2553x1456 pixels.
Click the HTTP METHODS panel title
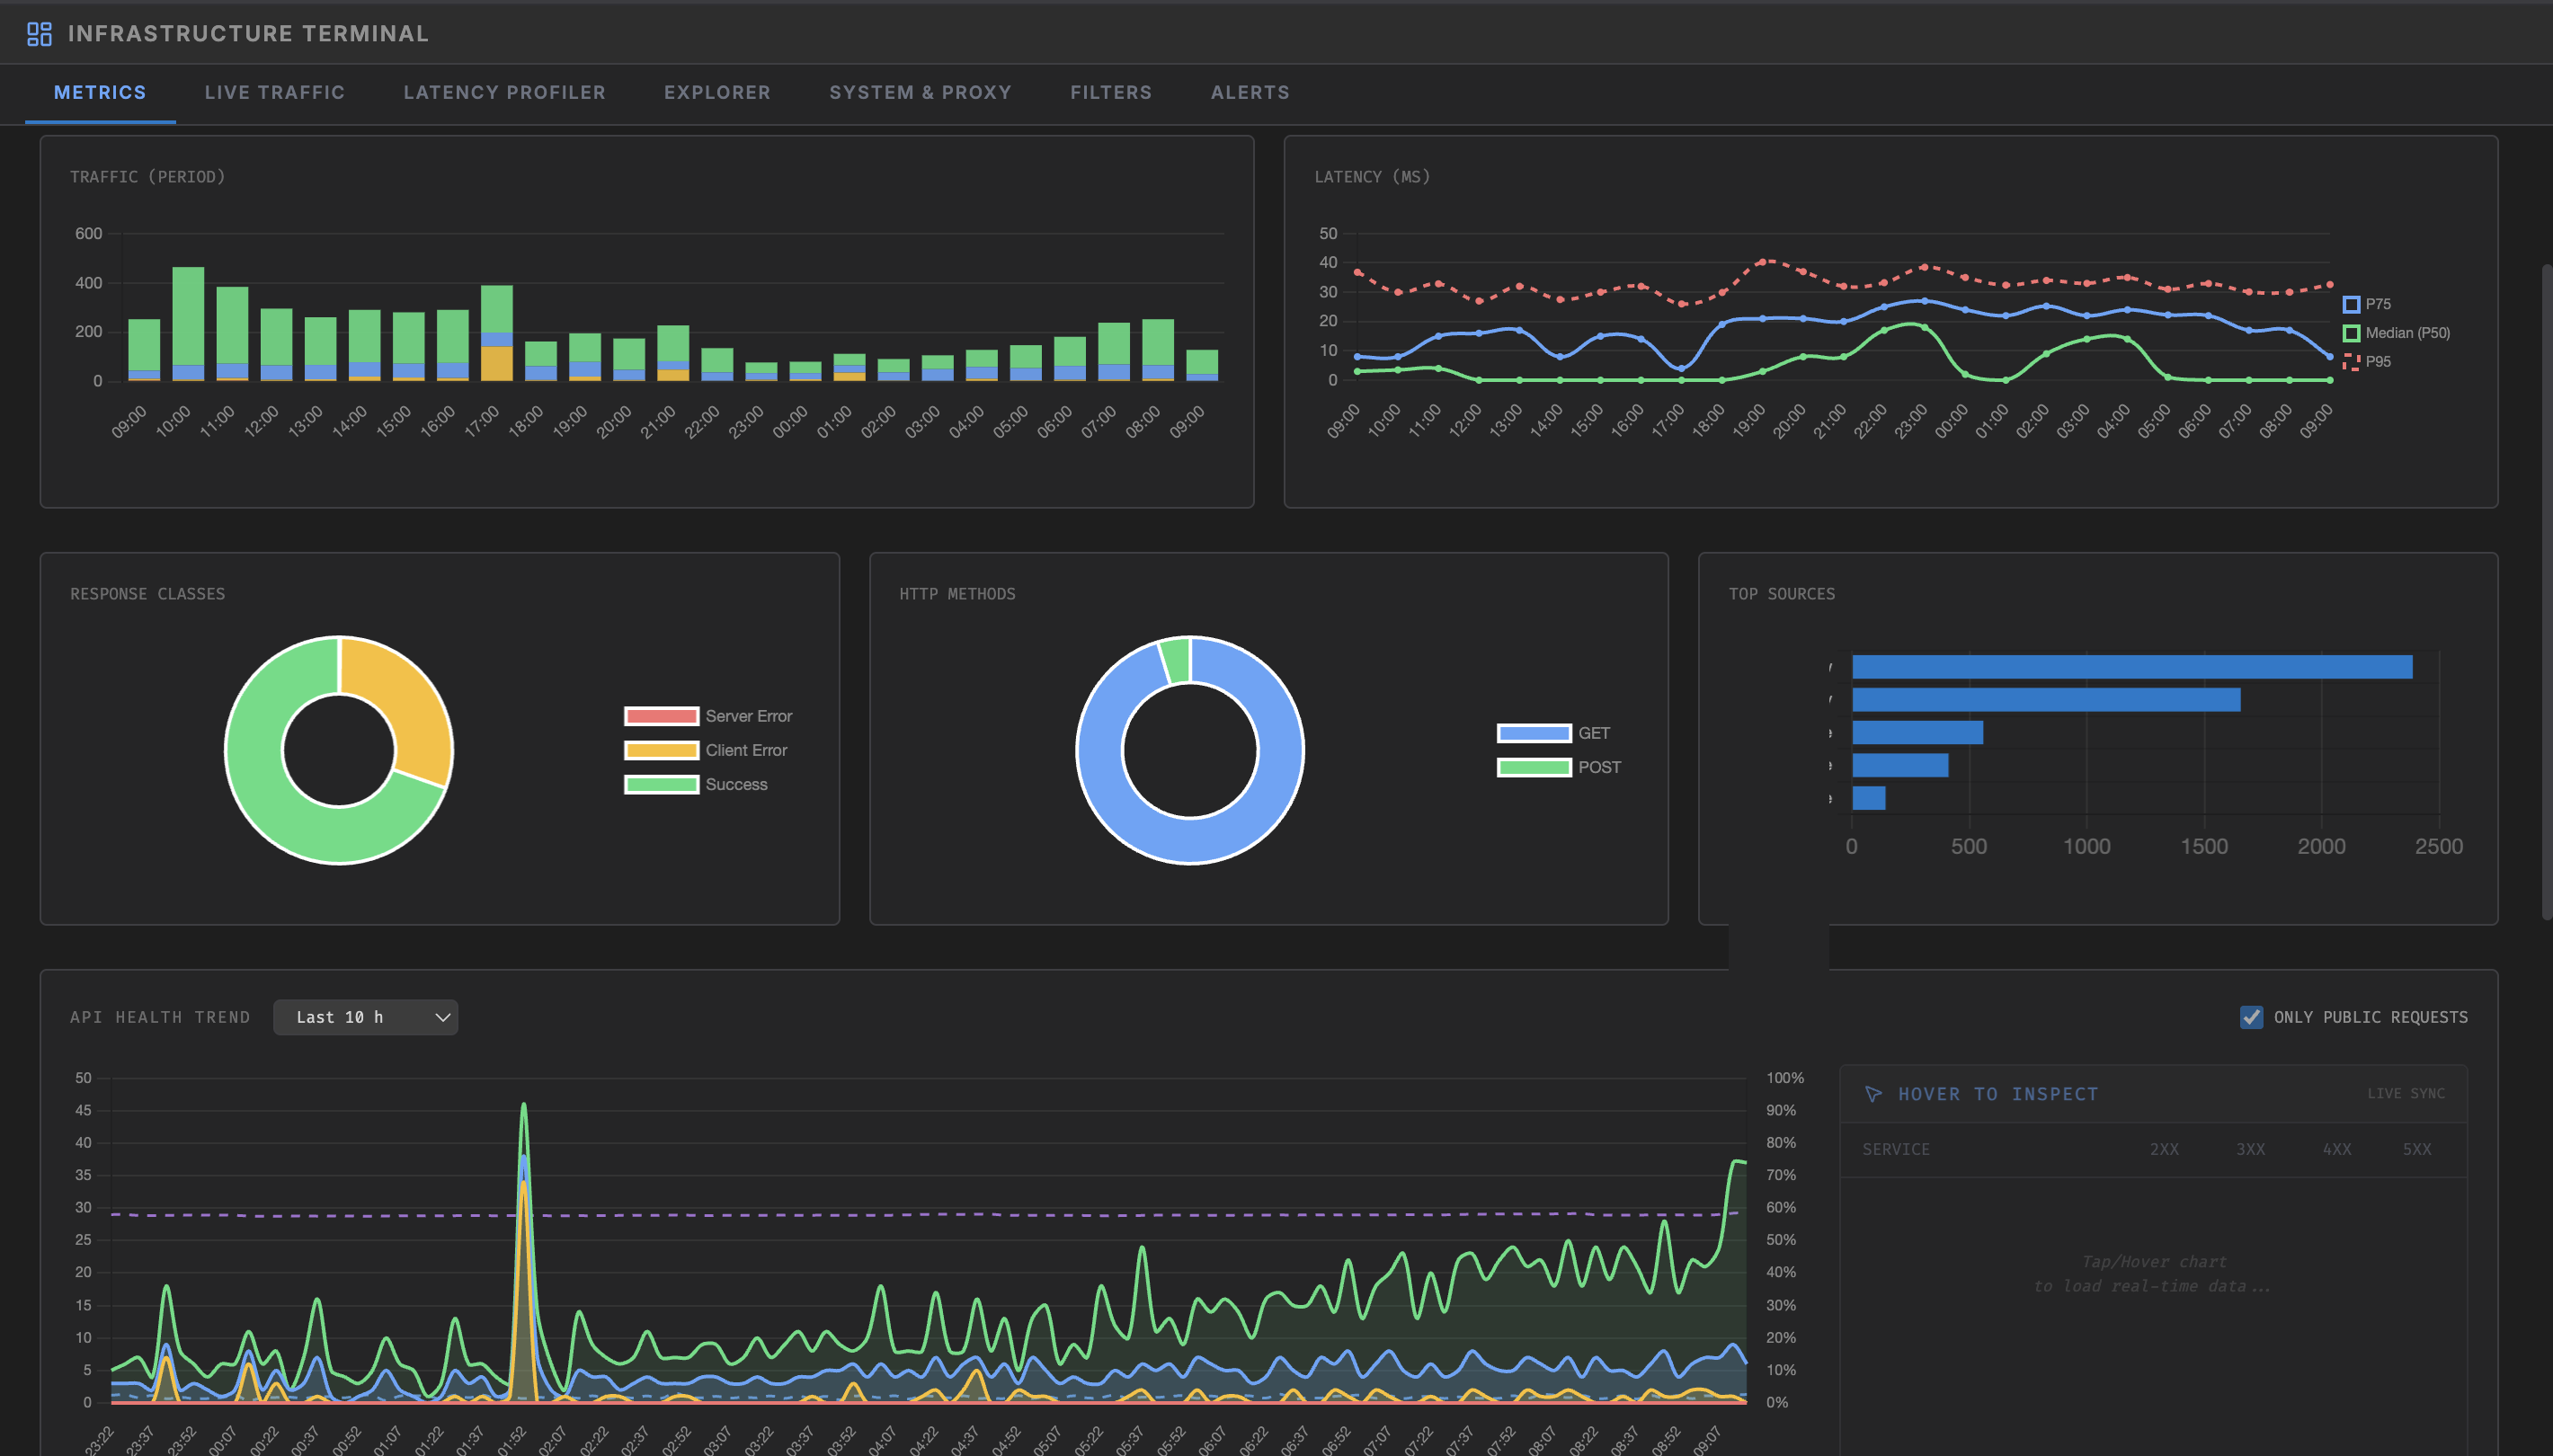coord(957,594)
